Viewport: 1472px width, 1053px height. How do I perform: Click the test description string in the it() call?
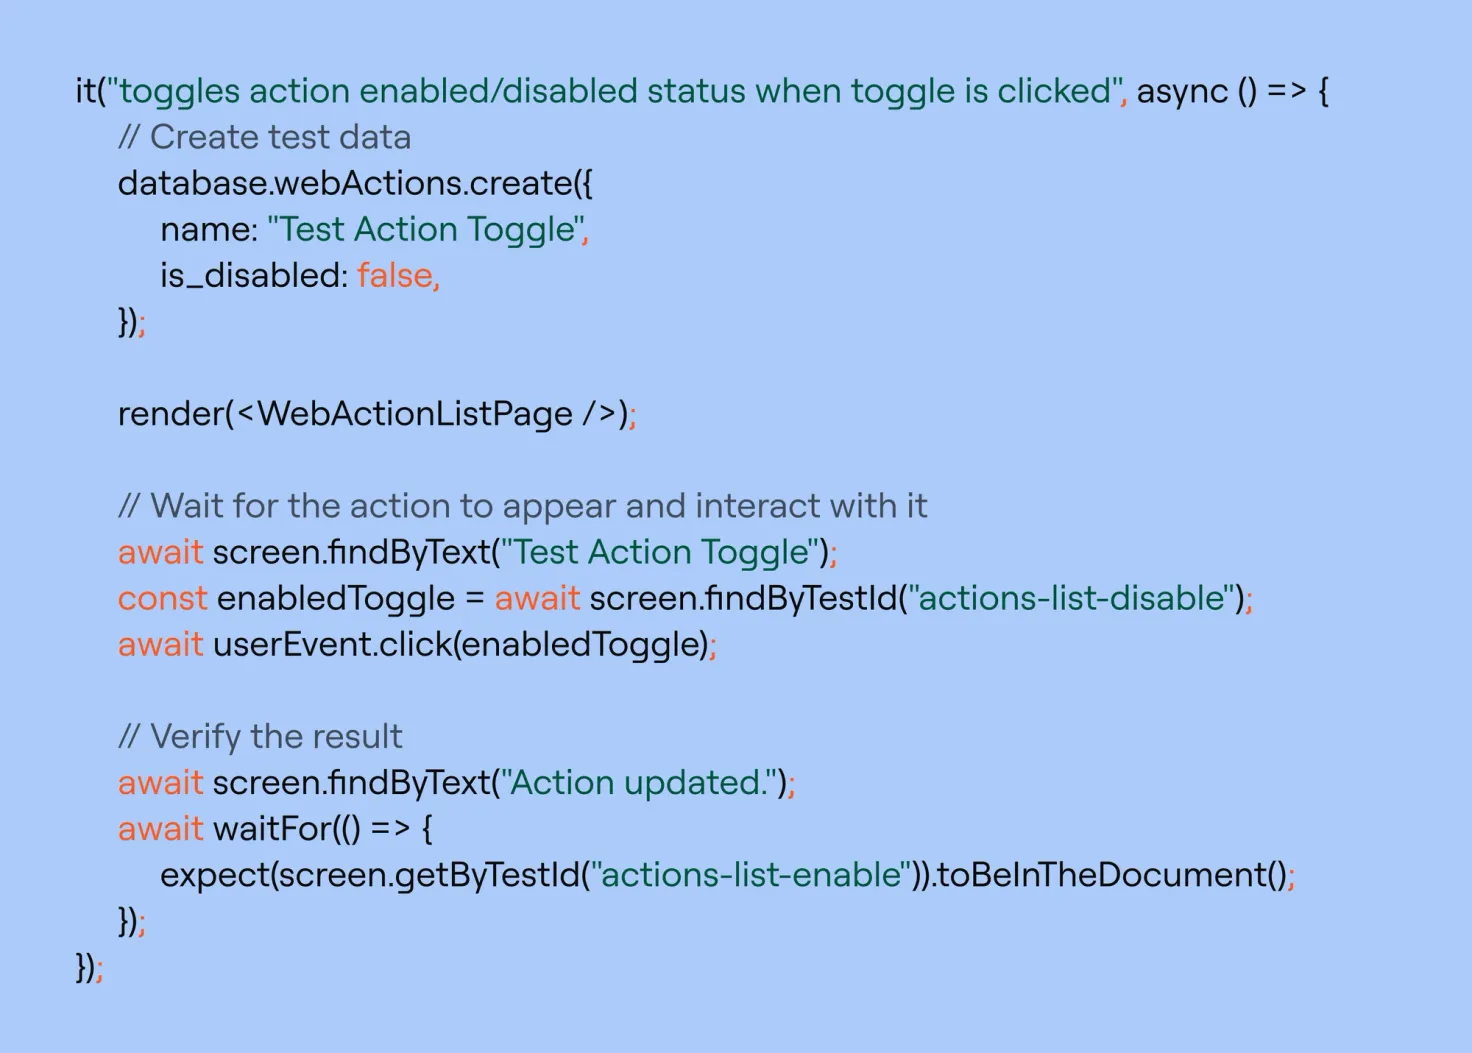[x=615, y=91]
